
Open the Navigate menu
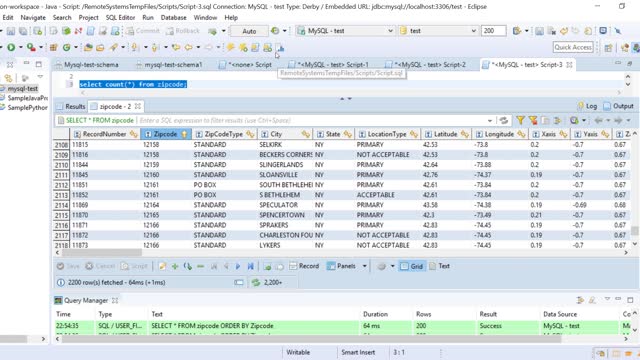tap(33, 18)
